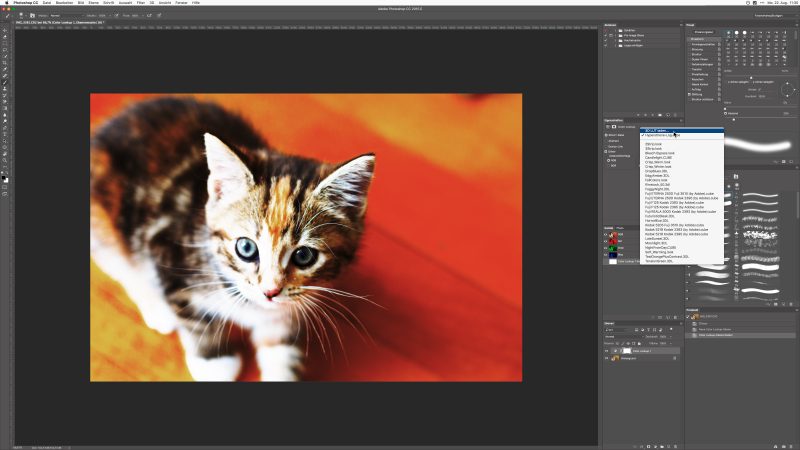This screenshot has width=800, height=450.
Task: Click the Pinselvorgaben button
Action: point(704,32)
